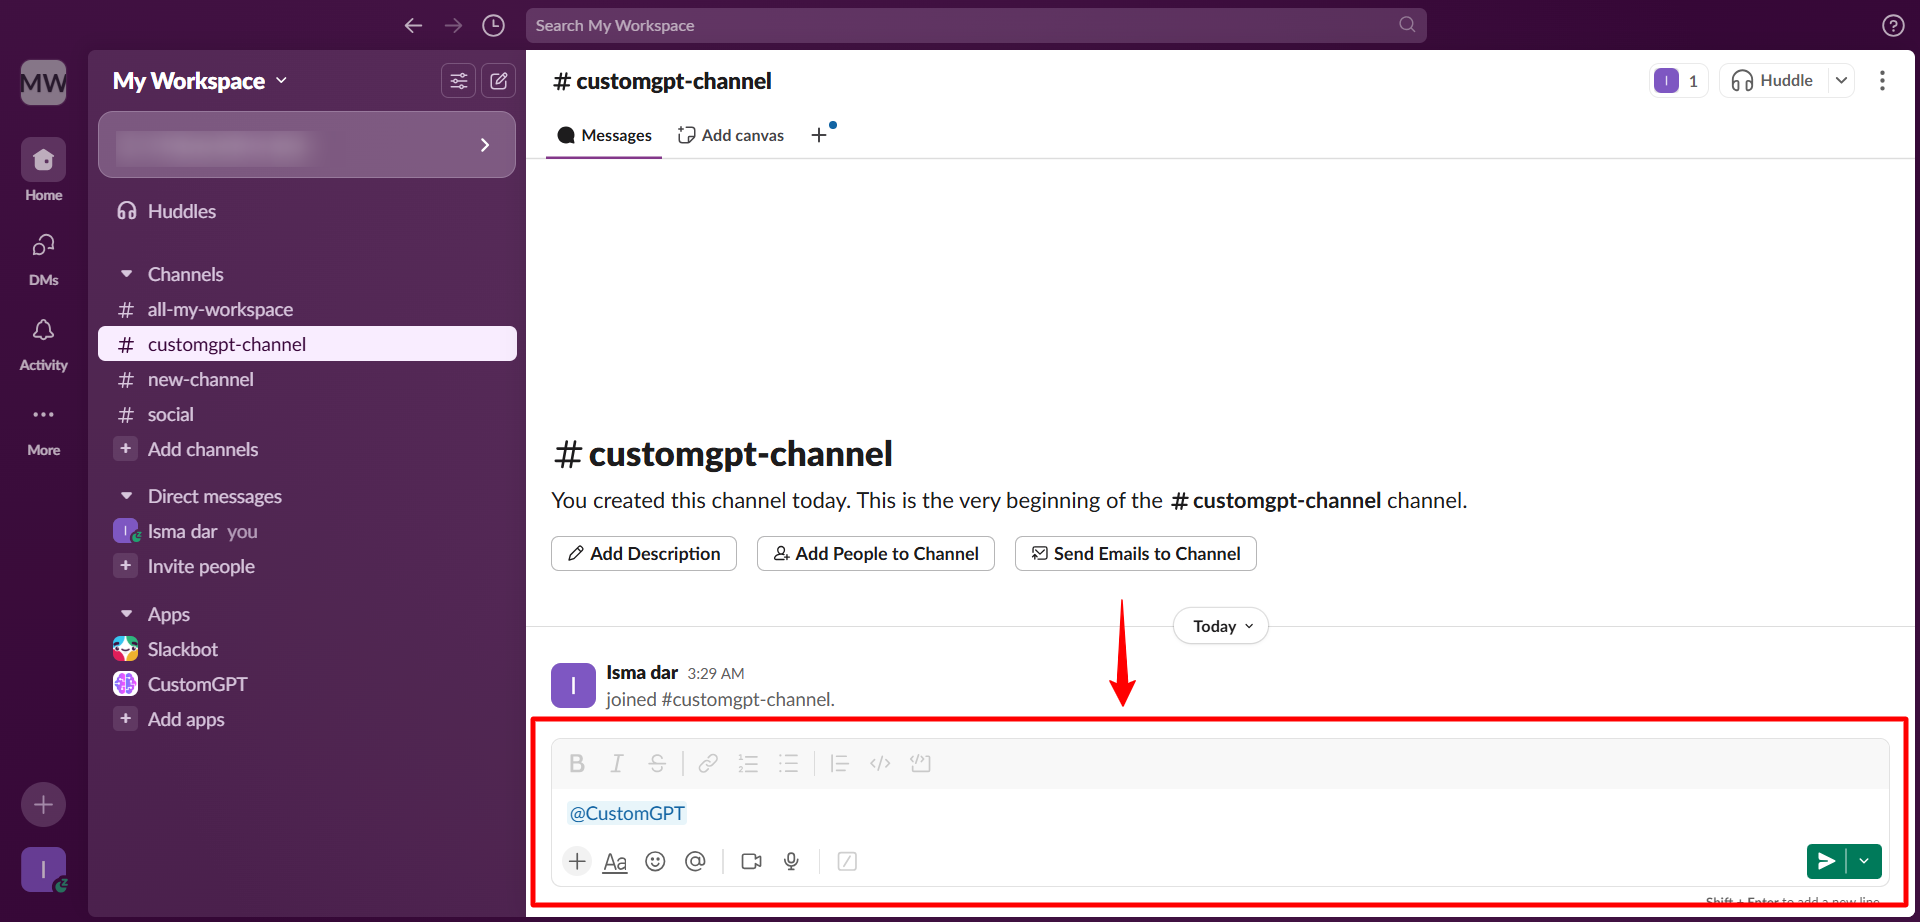Image resolution: width=1920 pixels, height=922 pixels.
Task: Open attachments plus menu in composer
Action: [x=577, y=861]
